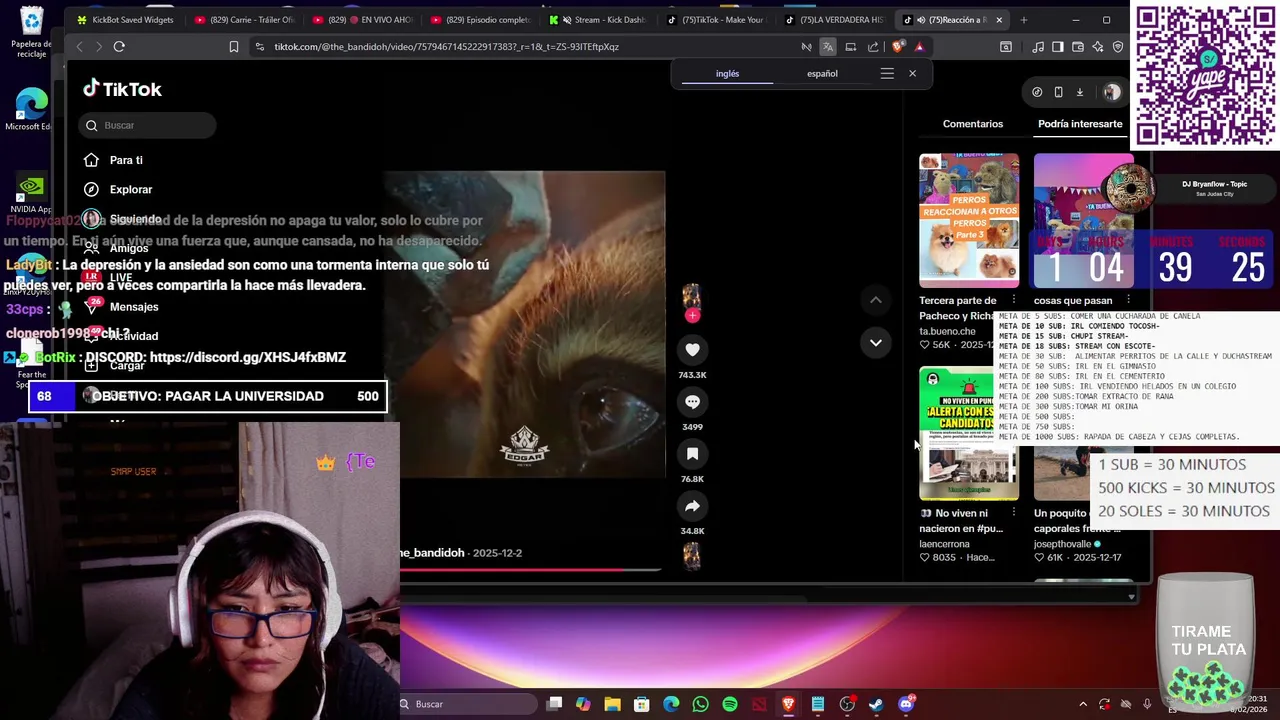The width and height of the screenshot is (1280, 720).
Task: Open more options for cosas que pasan video
Action: coord(1128,300)
